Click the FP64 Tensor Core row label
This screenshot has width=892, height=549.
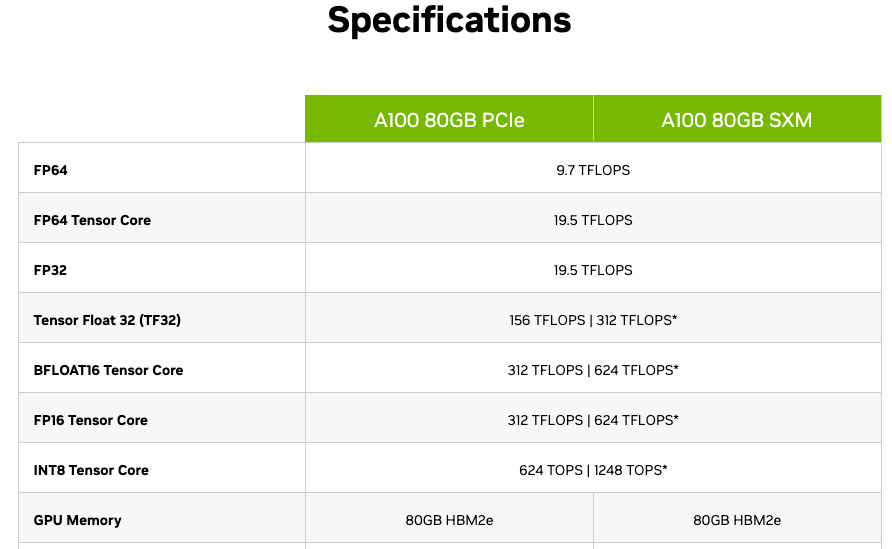click(92, 220)
